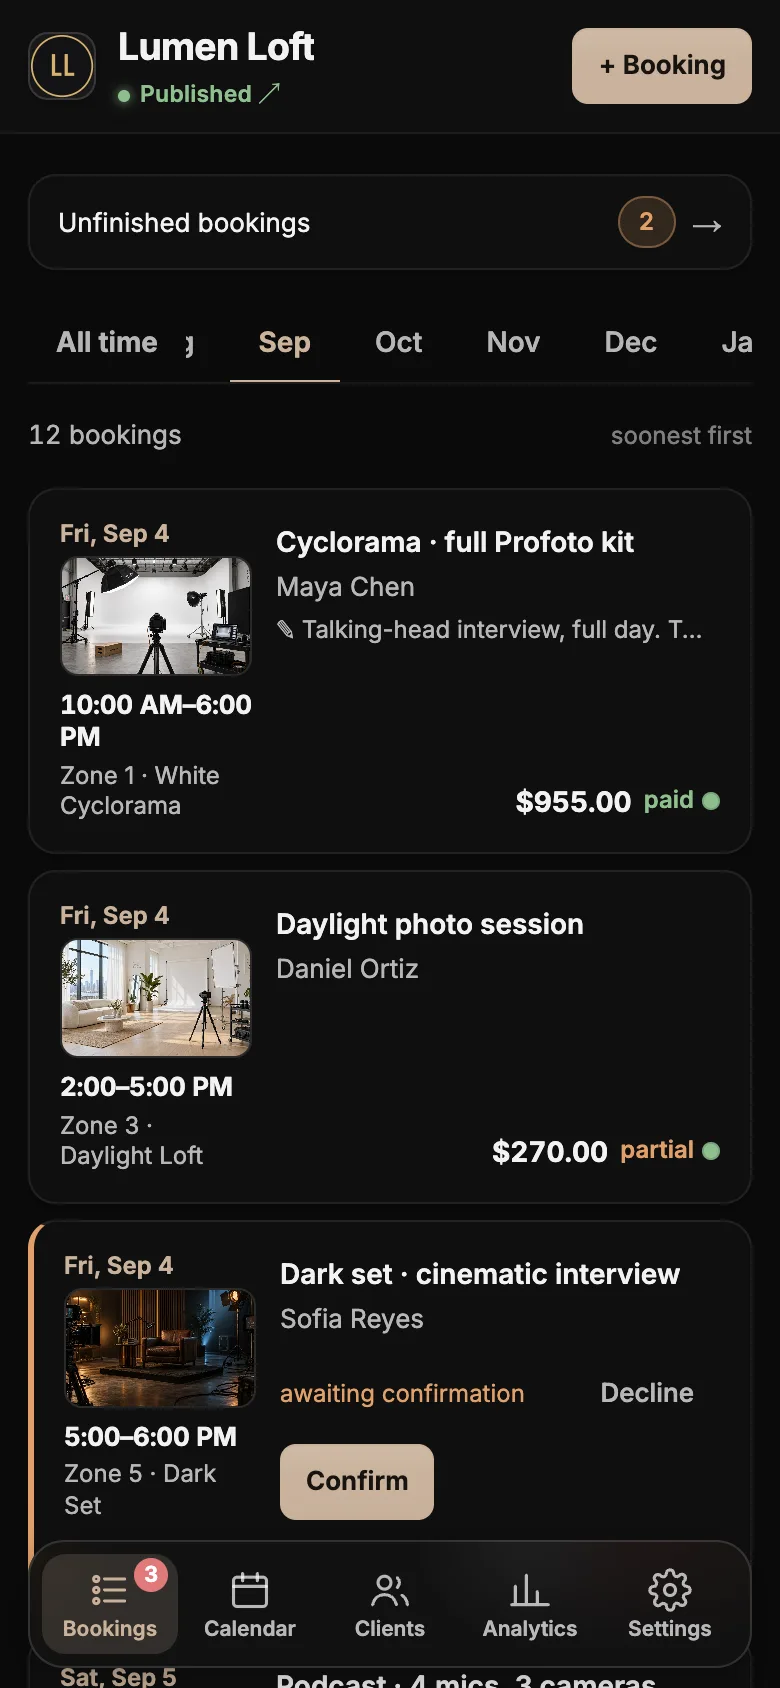Image resolution: width=780 pixels, height=1688 pixels.
Task: Click the unfinished bookings arrow icon
Action: [x=707, y=225]
